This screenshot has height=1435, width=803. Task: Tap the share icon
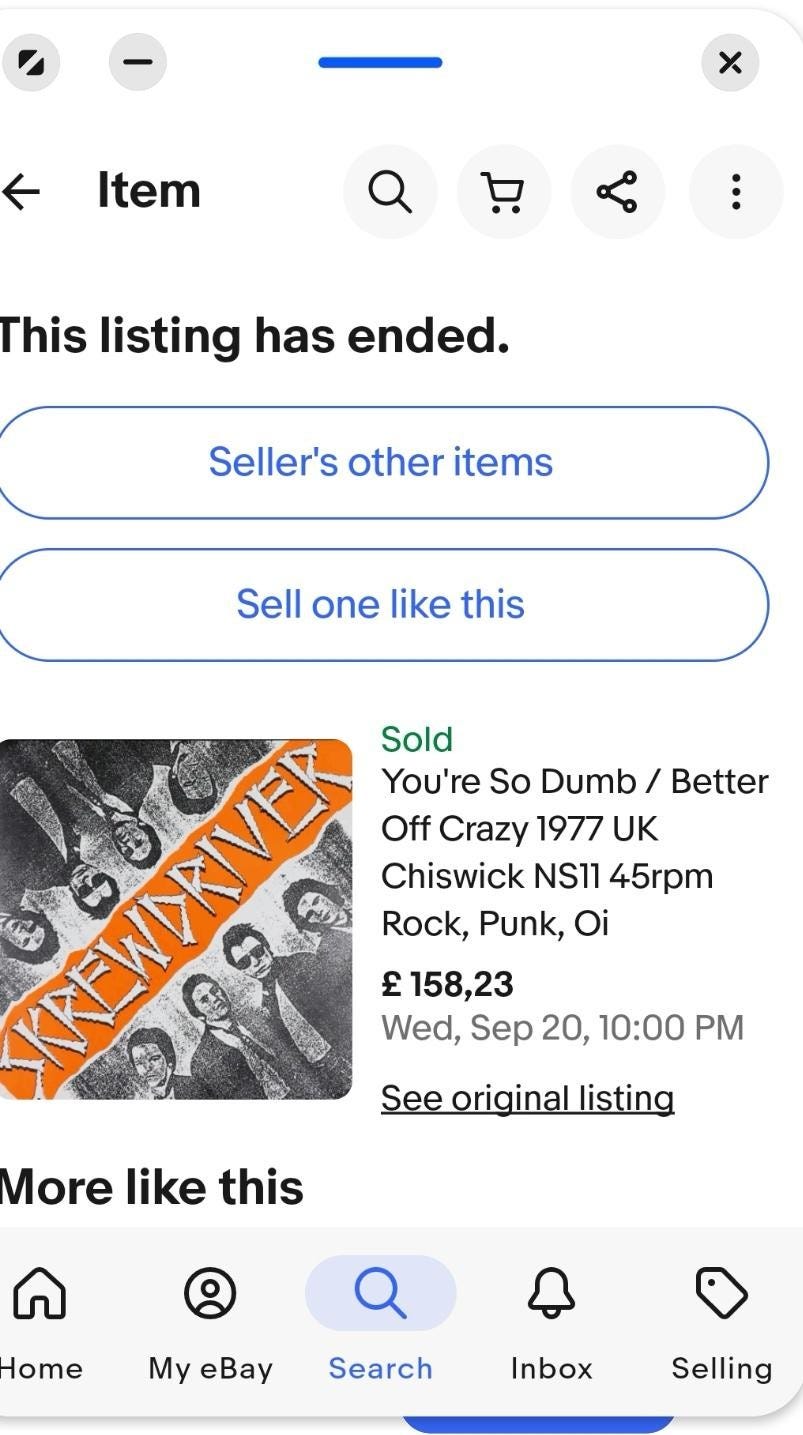point(617,191)
